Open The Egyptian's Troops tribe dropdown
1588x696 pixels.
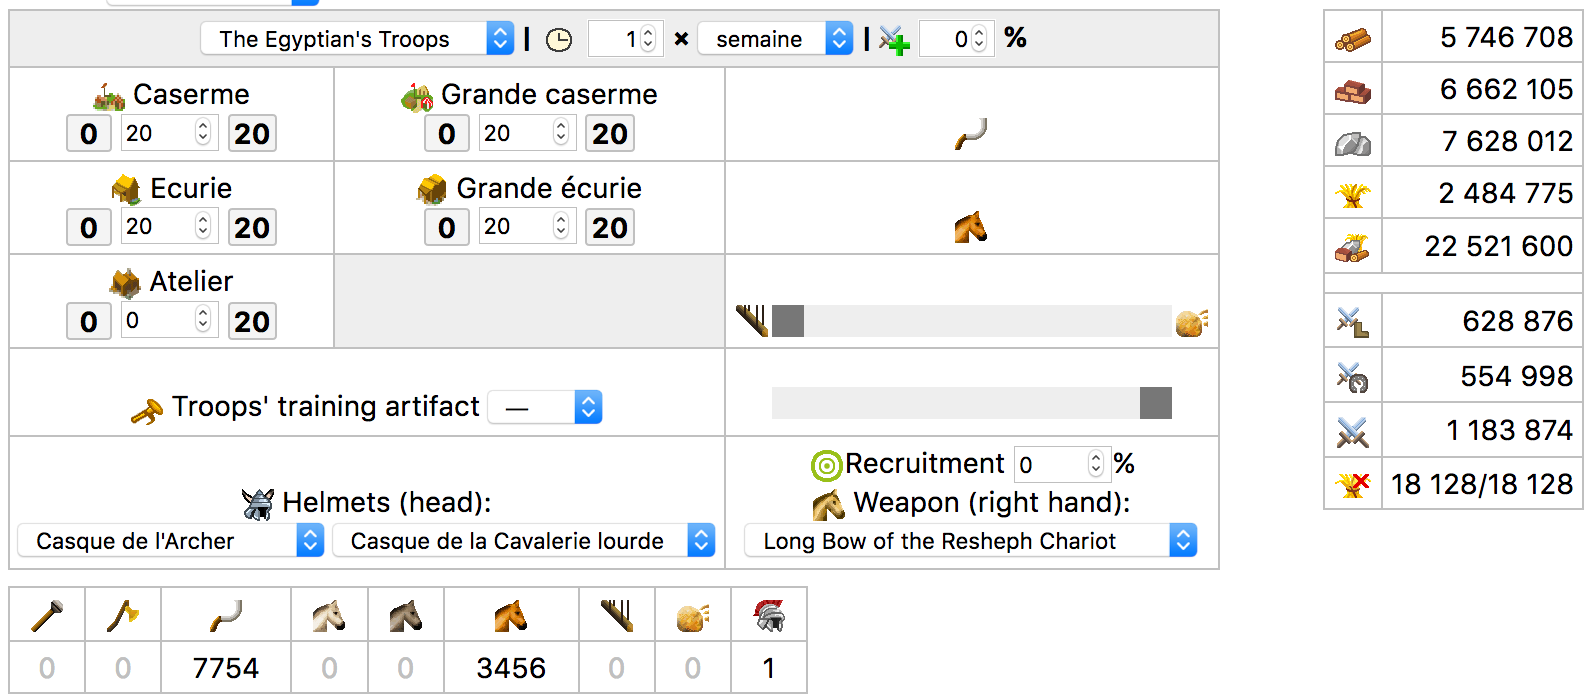pos(358,39)
